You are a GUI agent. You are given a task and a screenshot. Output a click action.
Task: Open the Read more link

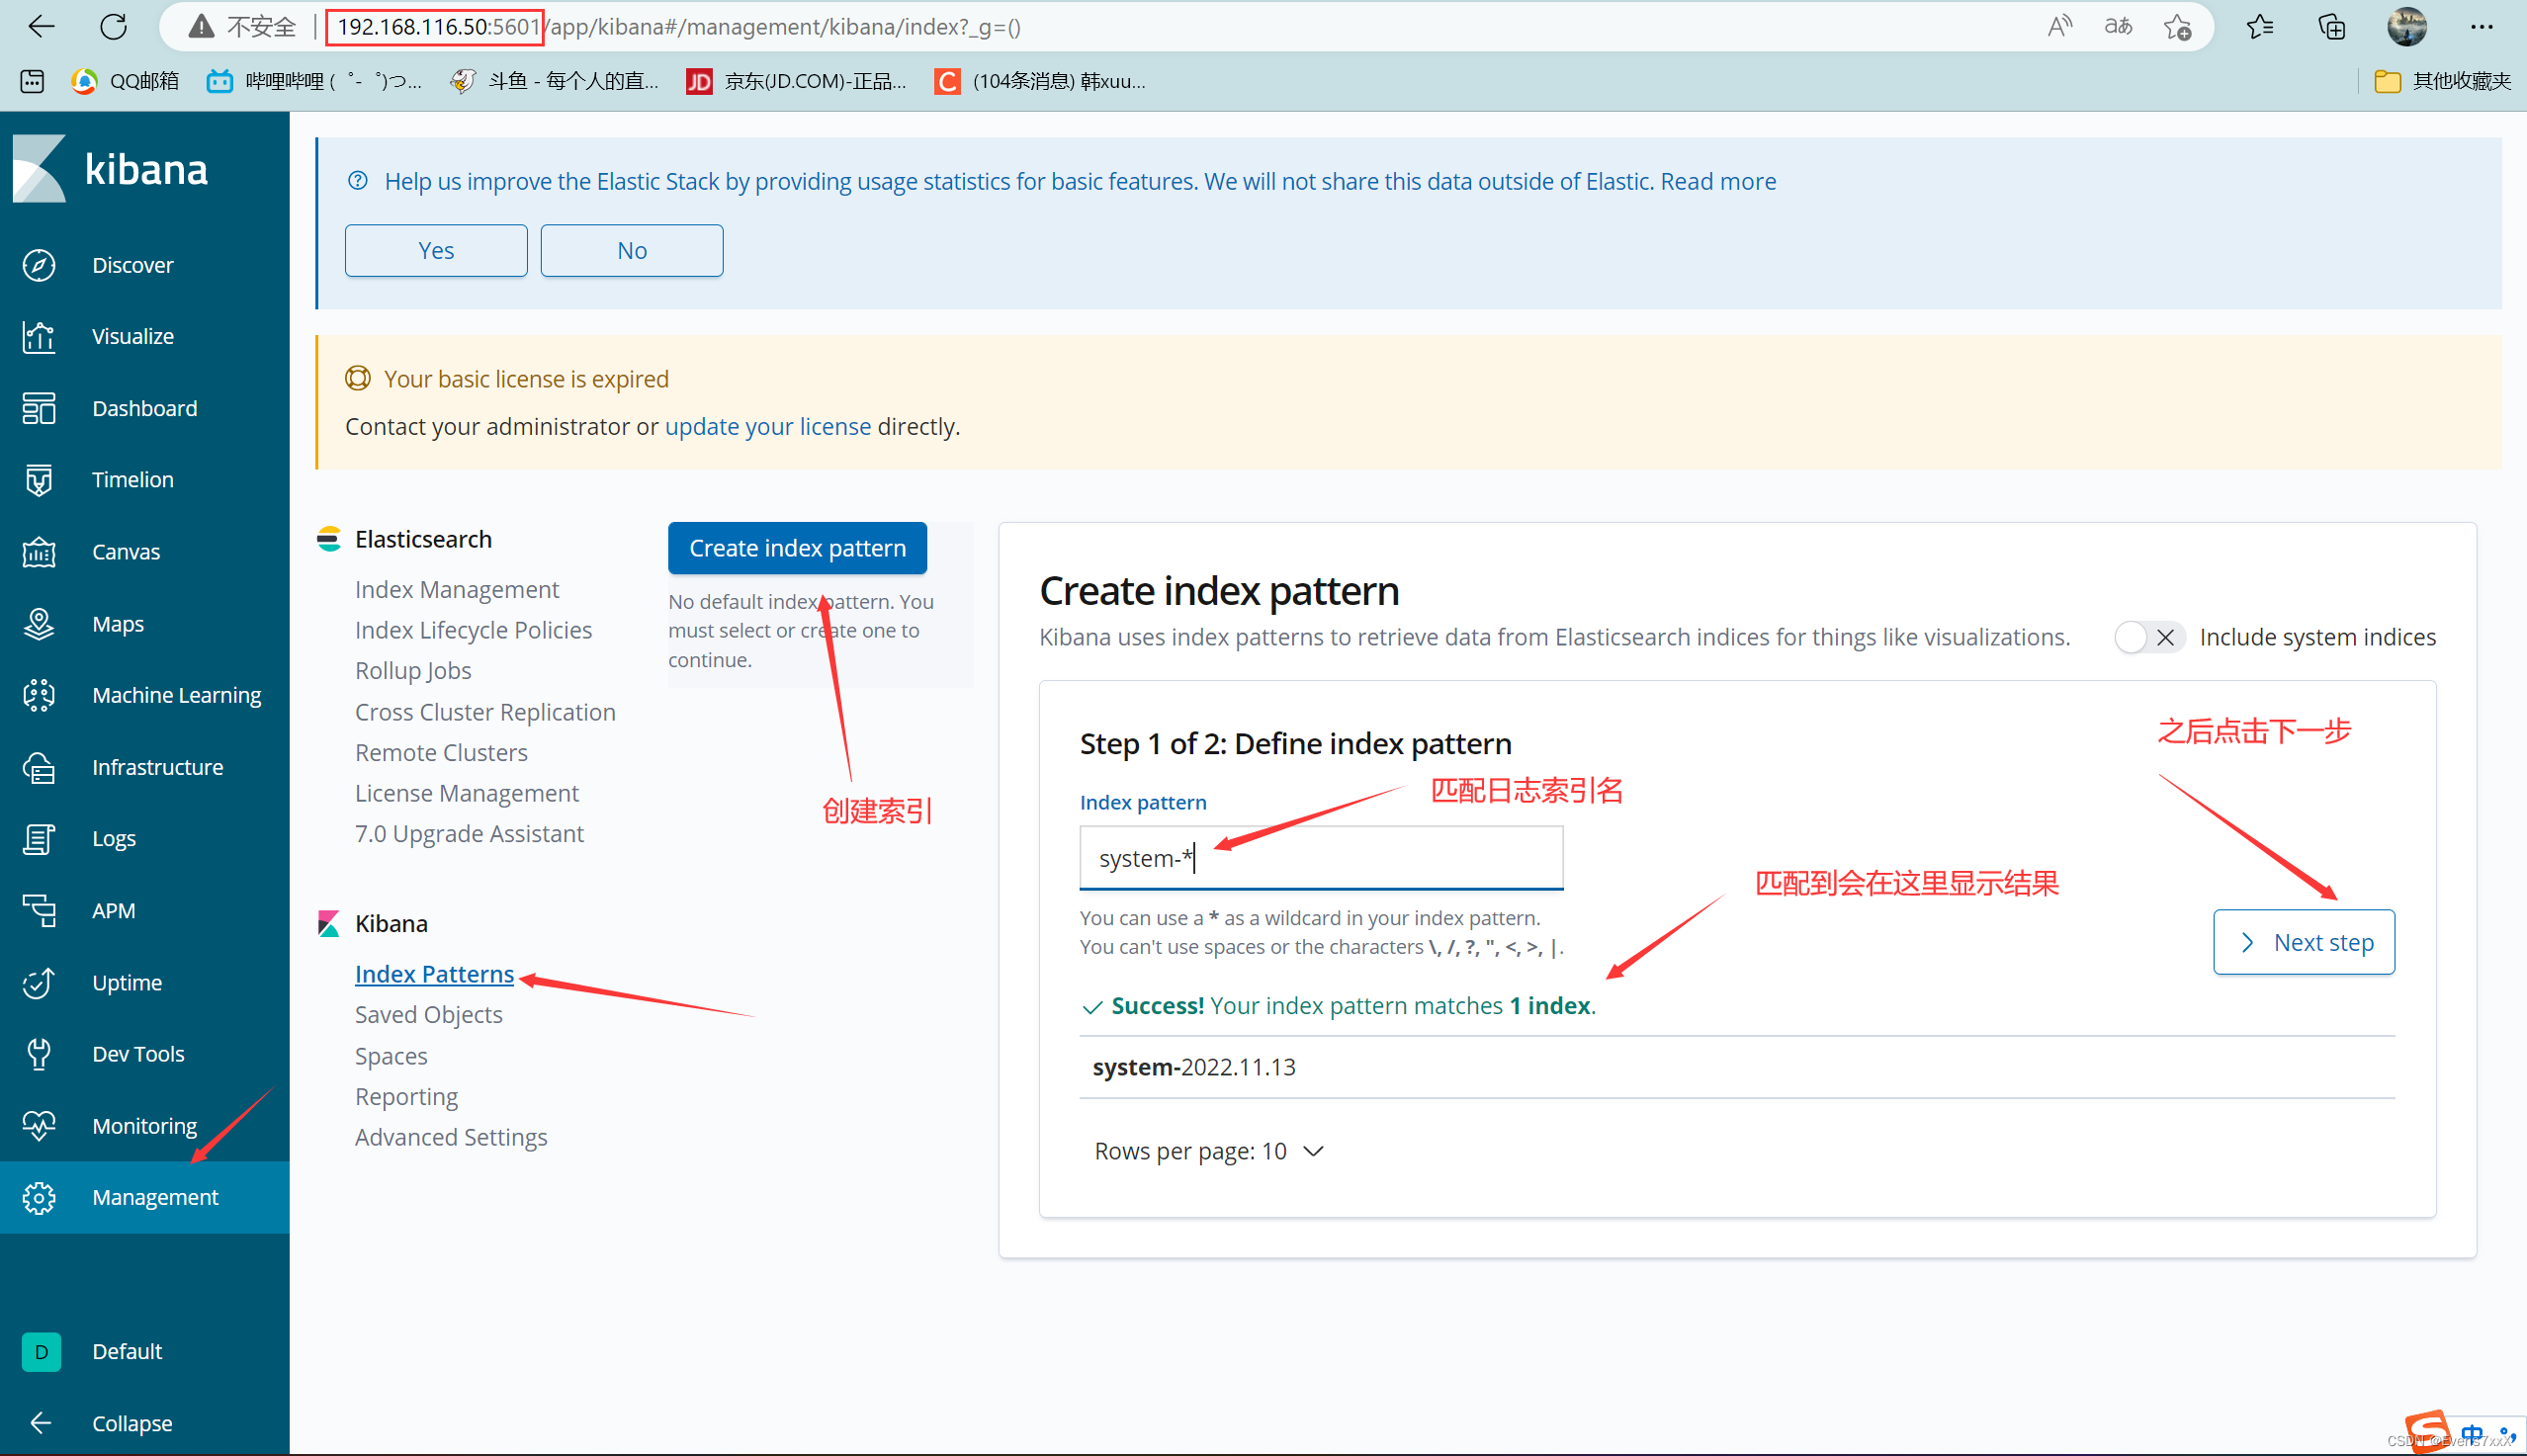click(x=1717, y=181)
